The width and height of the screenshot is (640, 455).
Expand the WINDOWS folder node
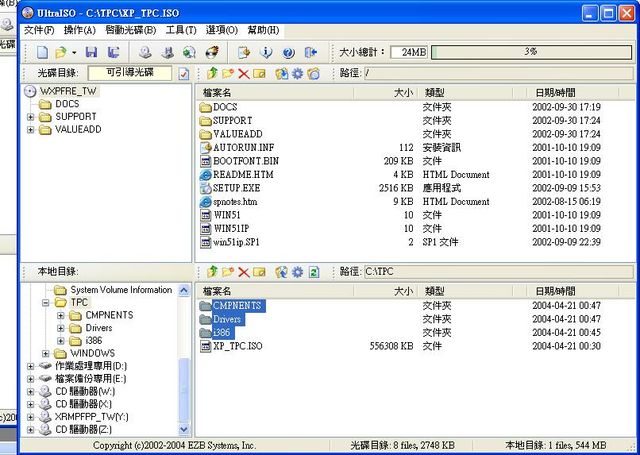(46, 353)
